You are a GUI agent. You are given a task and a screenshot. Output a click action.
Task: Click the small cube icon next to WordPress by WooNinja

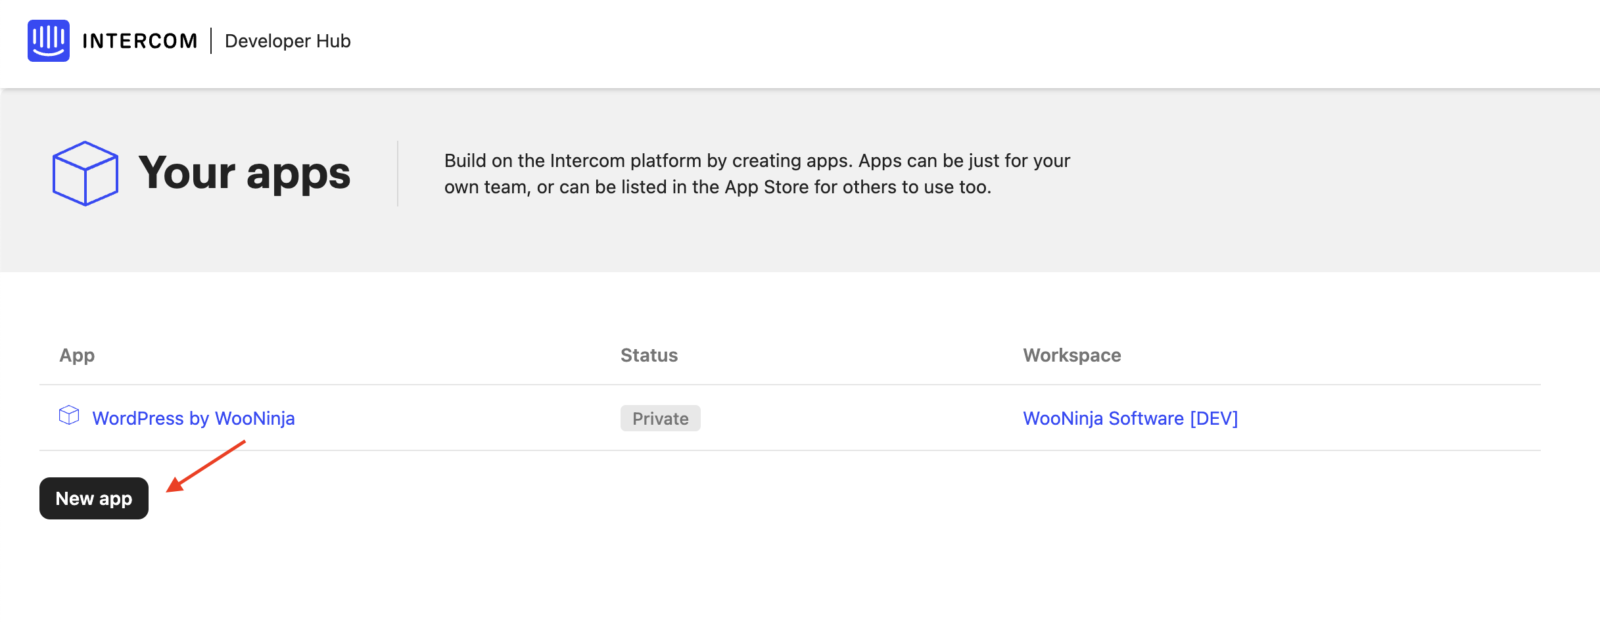69,415
